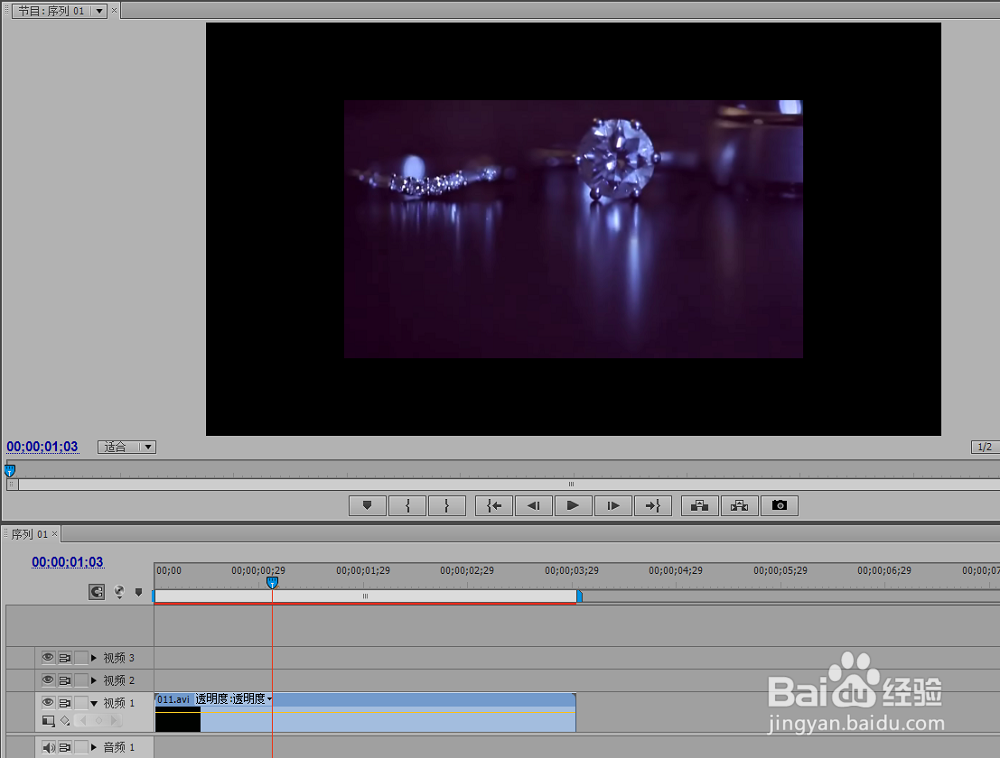This screenshot has width=1000, height=758.
Task: Click the timeline playhead on ruler
Action: coord(272,583)
